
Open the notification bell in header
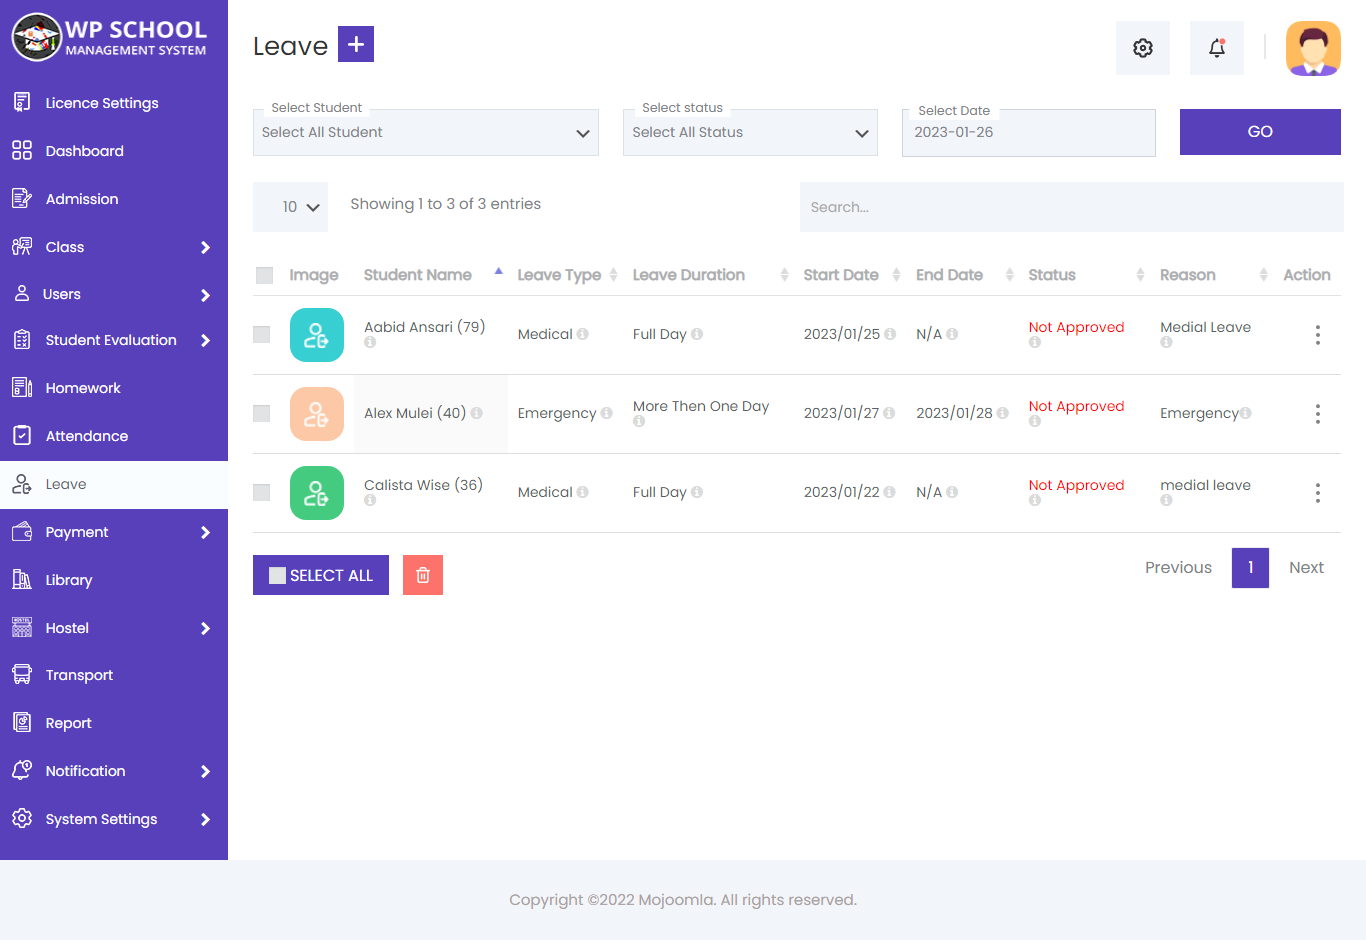point(1217,48)
